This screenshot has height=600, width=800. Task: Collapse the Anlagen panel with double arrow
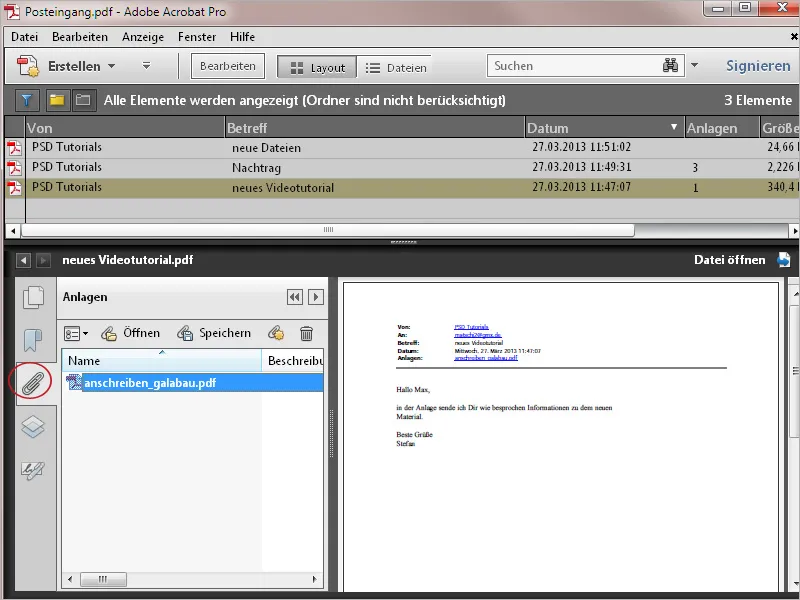pos(295,297)
